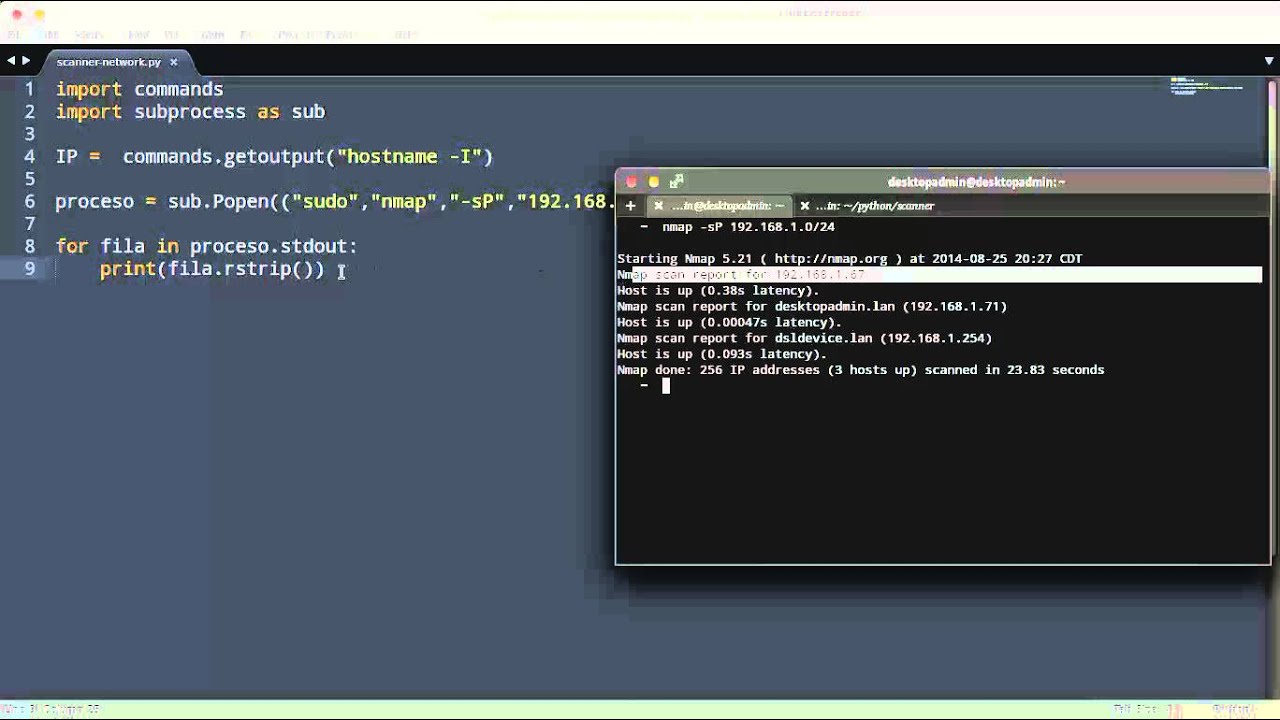This screenshot has height=720, width=1280.
Task: Close the editor window with red button
Action: [17, 15]
